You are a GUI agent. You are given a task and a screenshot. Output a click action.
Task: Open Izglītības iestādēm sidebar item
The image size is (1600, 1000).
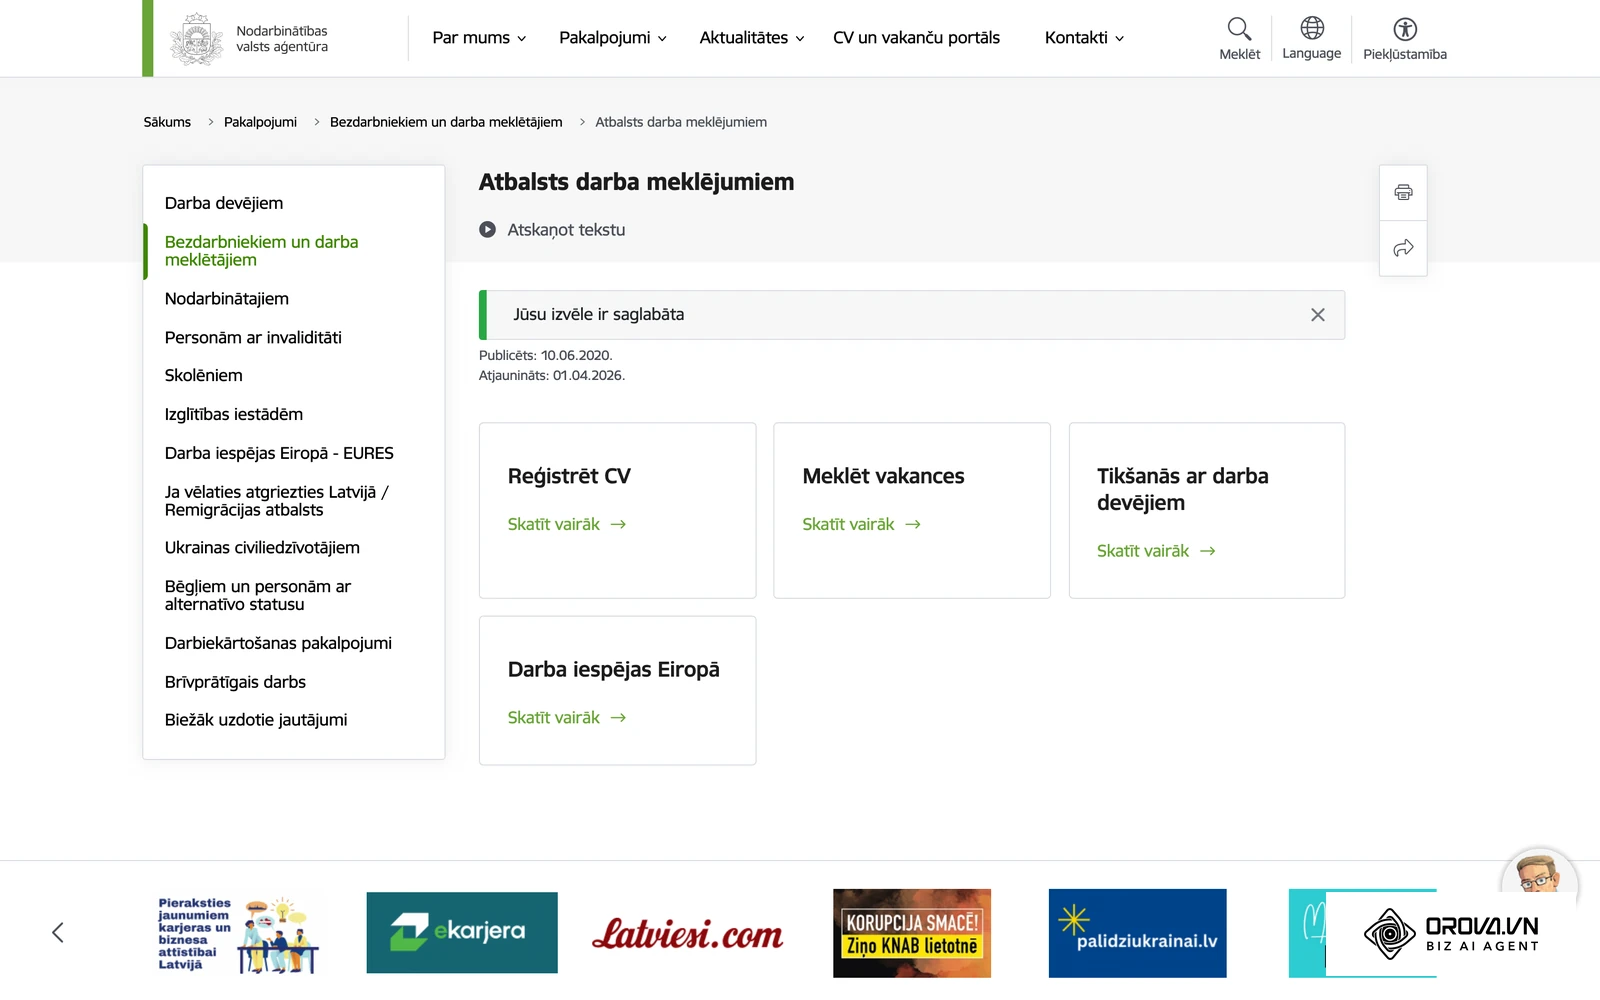[x=234, y=414]
